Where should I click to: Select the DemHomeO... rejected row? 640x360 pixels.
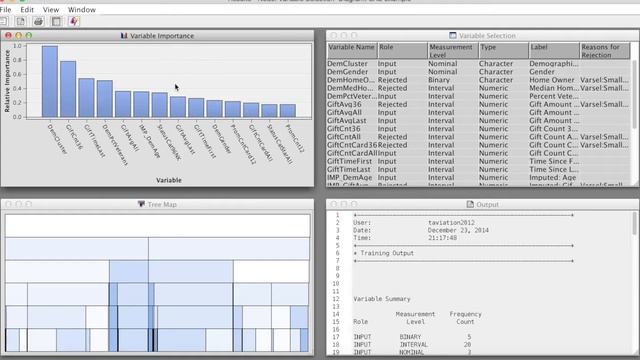pyautogui.click(x=478, y=80)
